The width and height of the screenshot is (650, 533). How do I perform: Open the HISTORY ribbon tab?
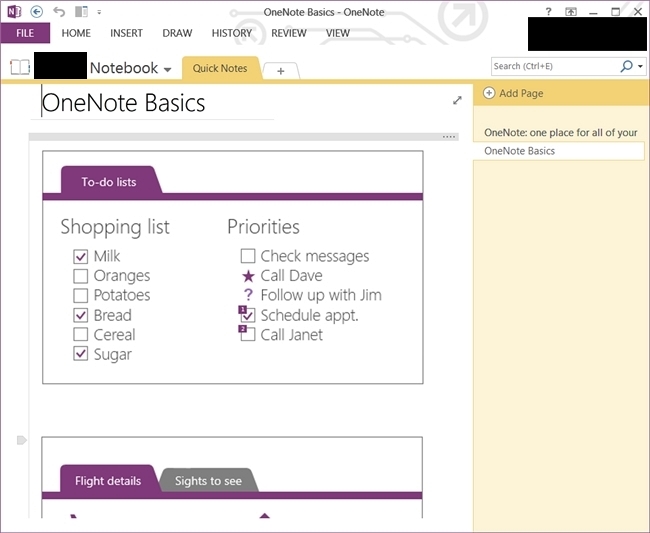232,33
